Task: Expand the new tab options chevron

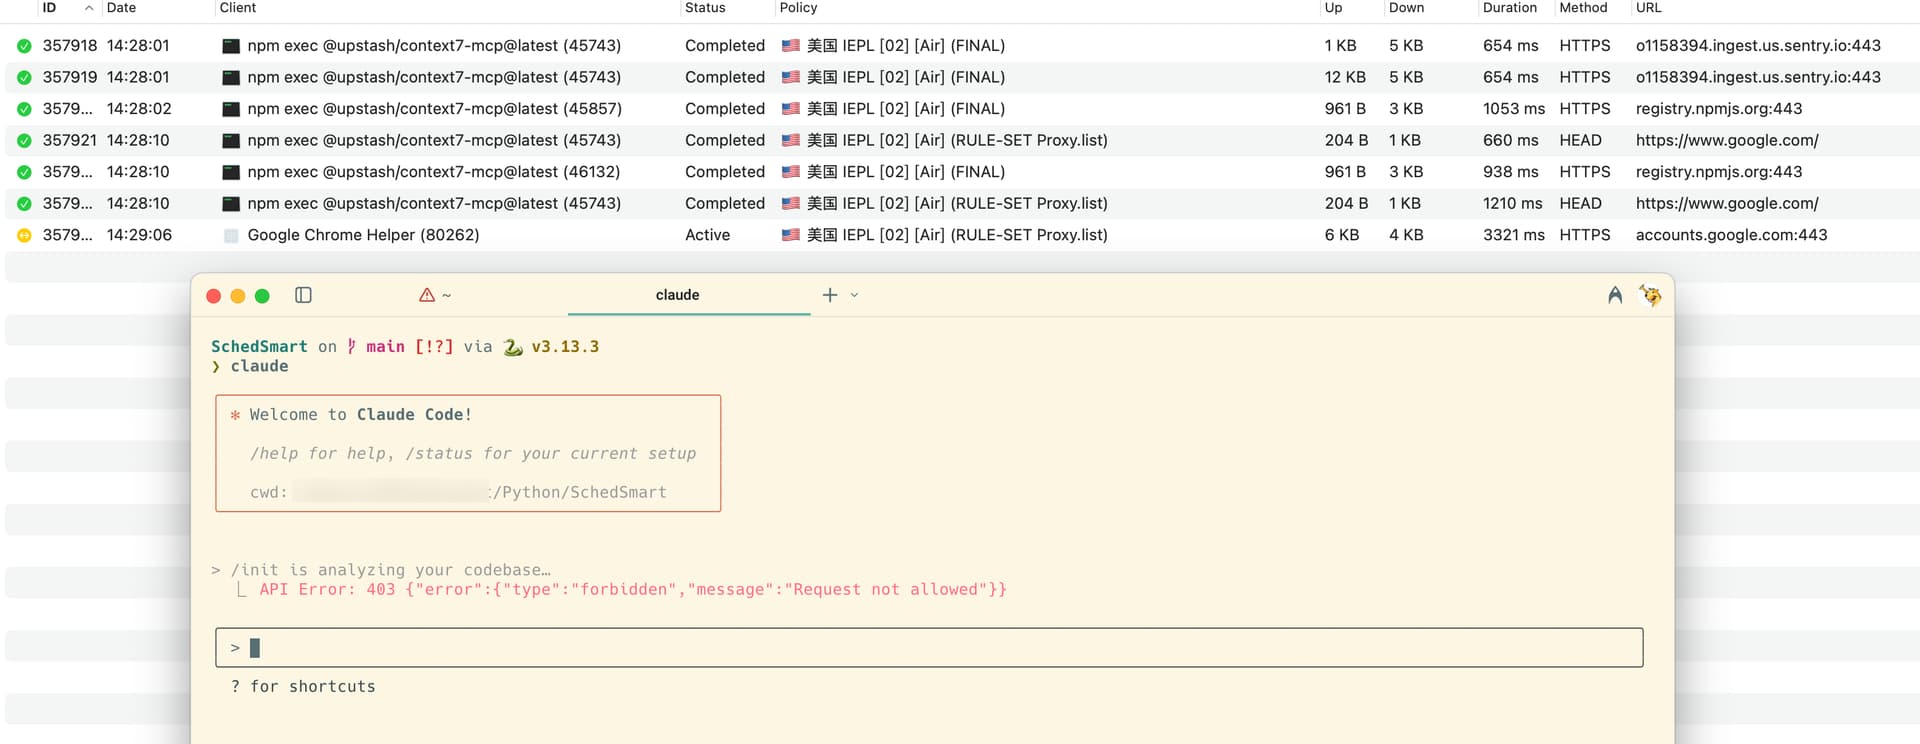Action: (854, 295)
